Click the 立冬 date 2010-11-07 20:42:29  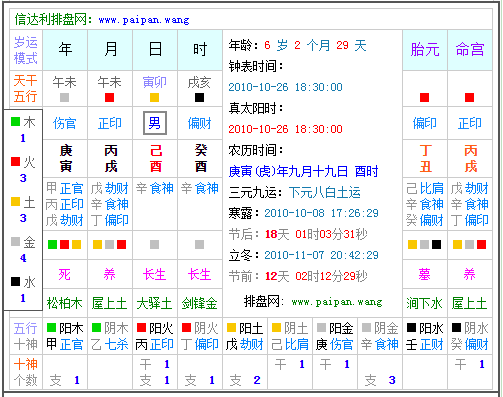(321, 255)
